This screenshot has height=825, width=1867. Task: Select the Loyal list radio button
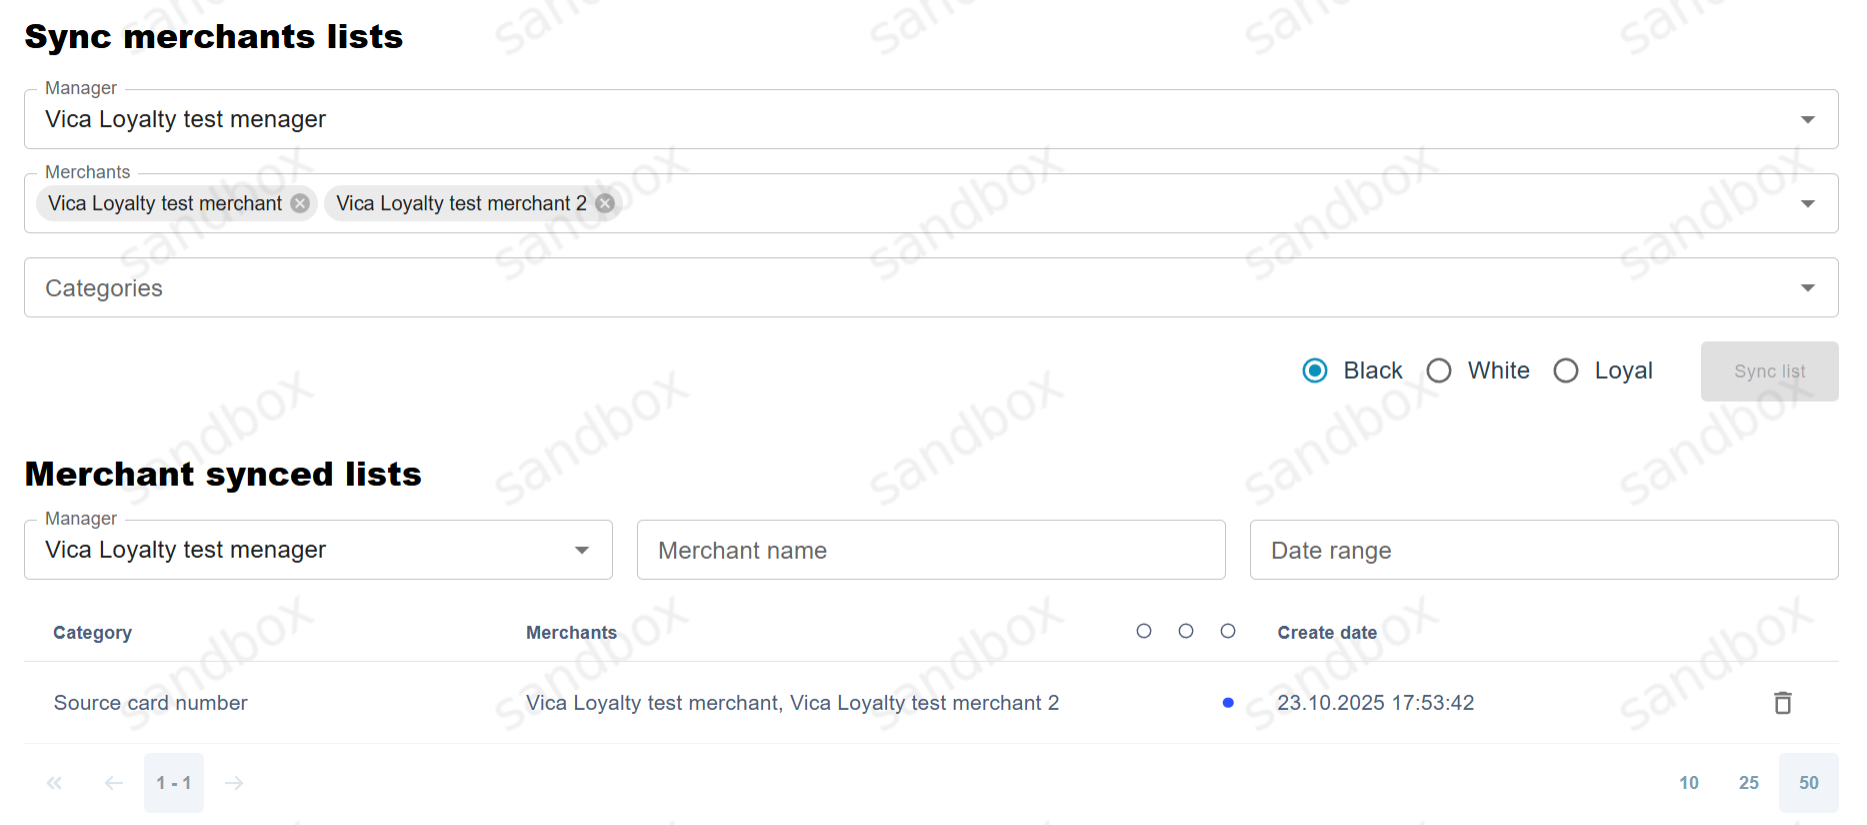click(1566, 371)
